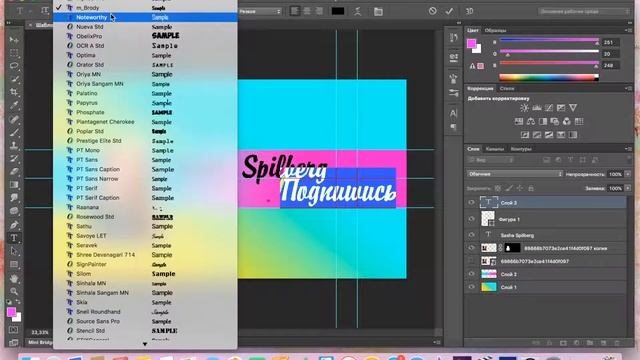Toggle visibility of layer ending 'копия'

click(471, 248)
